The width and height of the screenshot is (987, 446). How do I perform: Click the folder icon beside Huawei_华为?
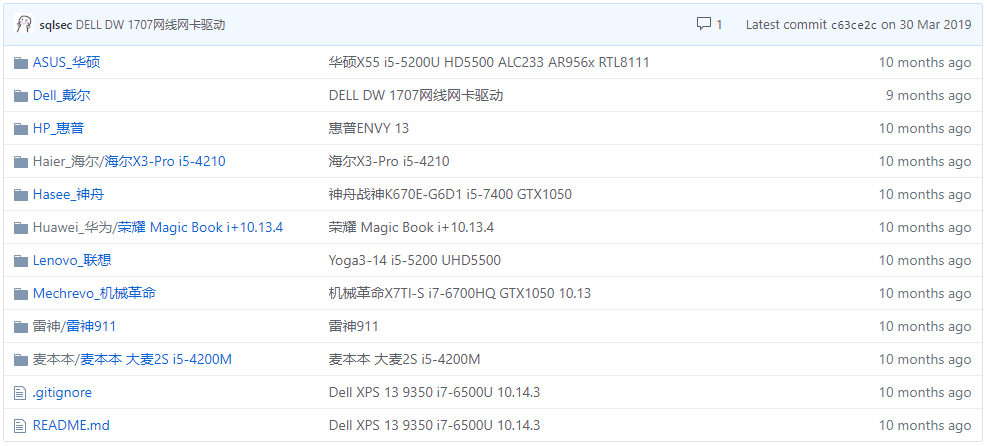[x=21, y=227]
